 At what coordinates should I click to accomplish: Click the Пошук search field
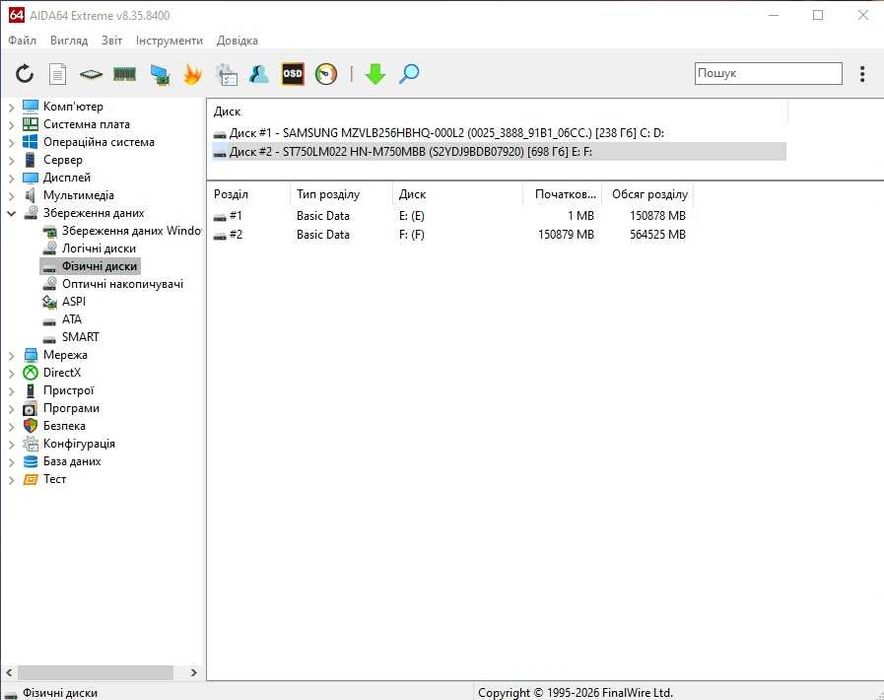[x=768, y=73]
